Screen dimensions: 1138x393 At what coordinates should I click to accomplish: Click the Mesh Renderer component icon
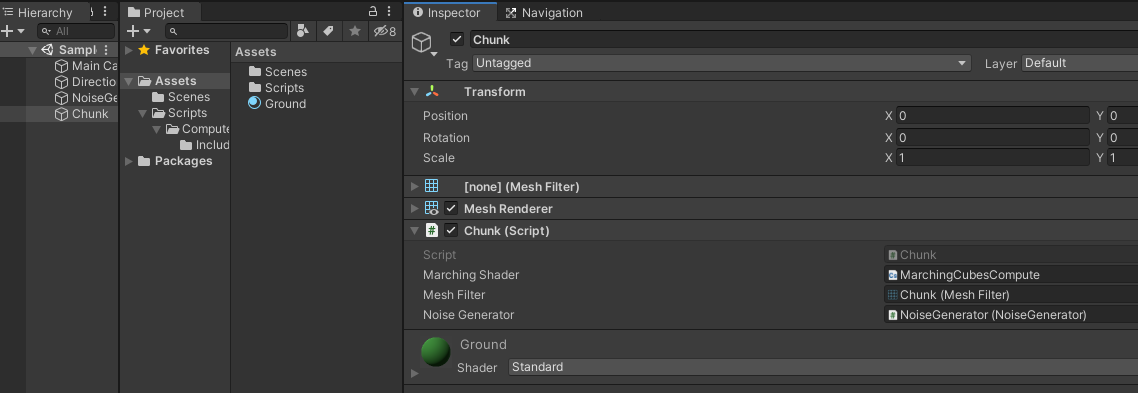[x=432, y=208]
